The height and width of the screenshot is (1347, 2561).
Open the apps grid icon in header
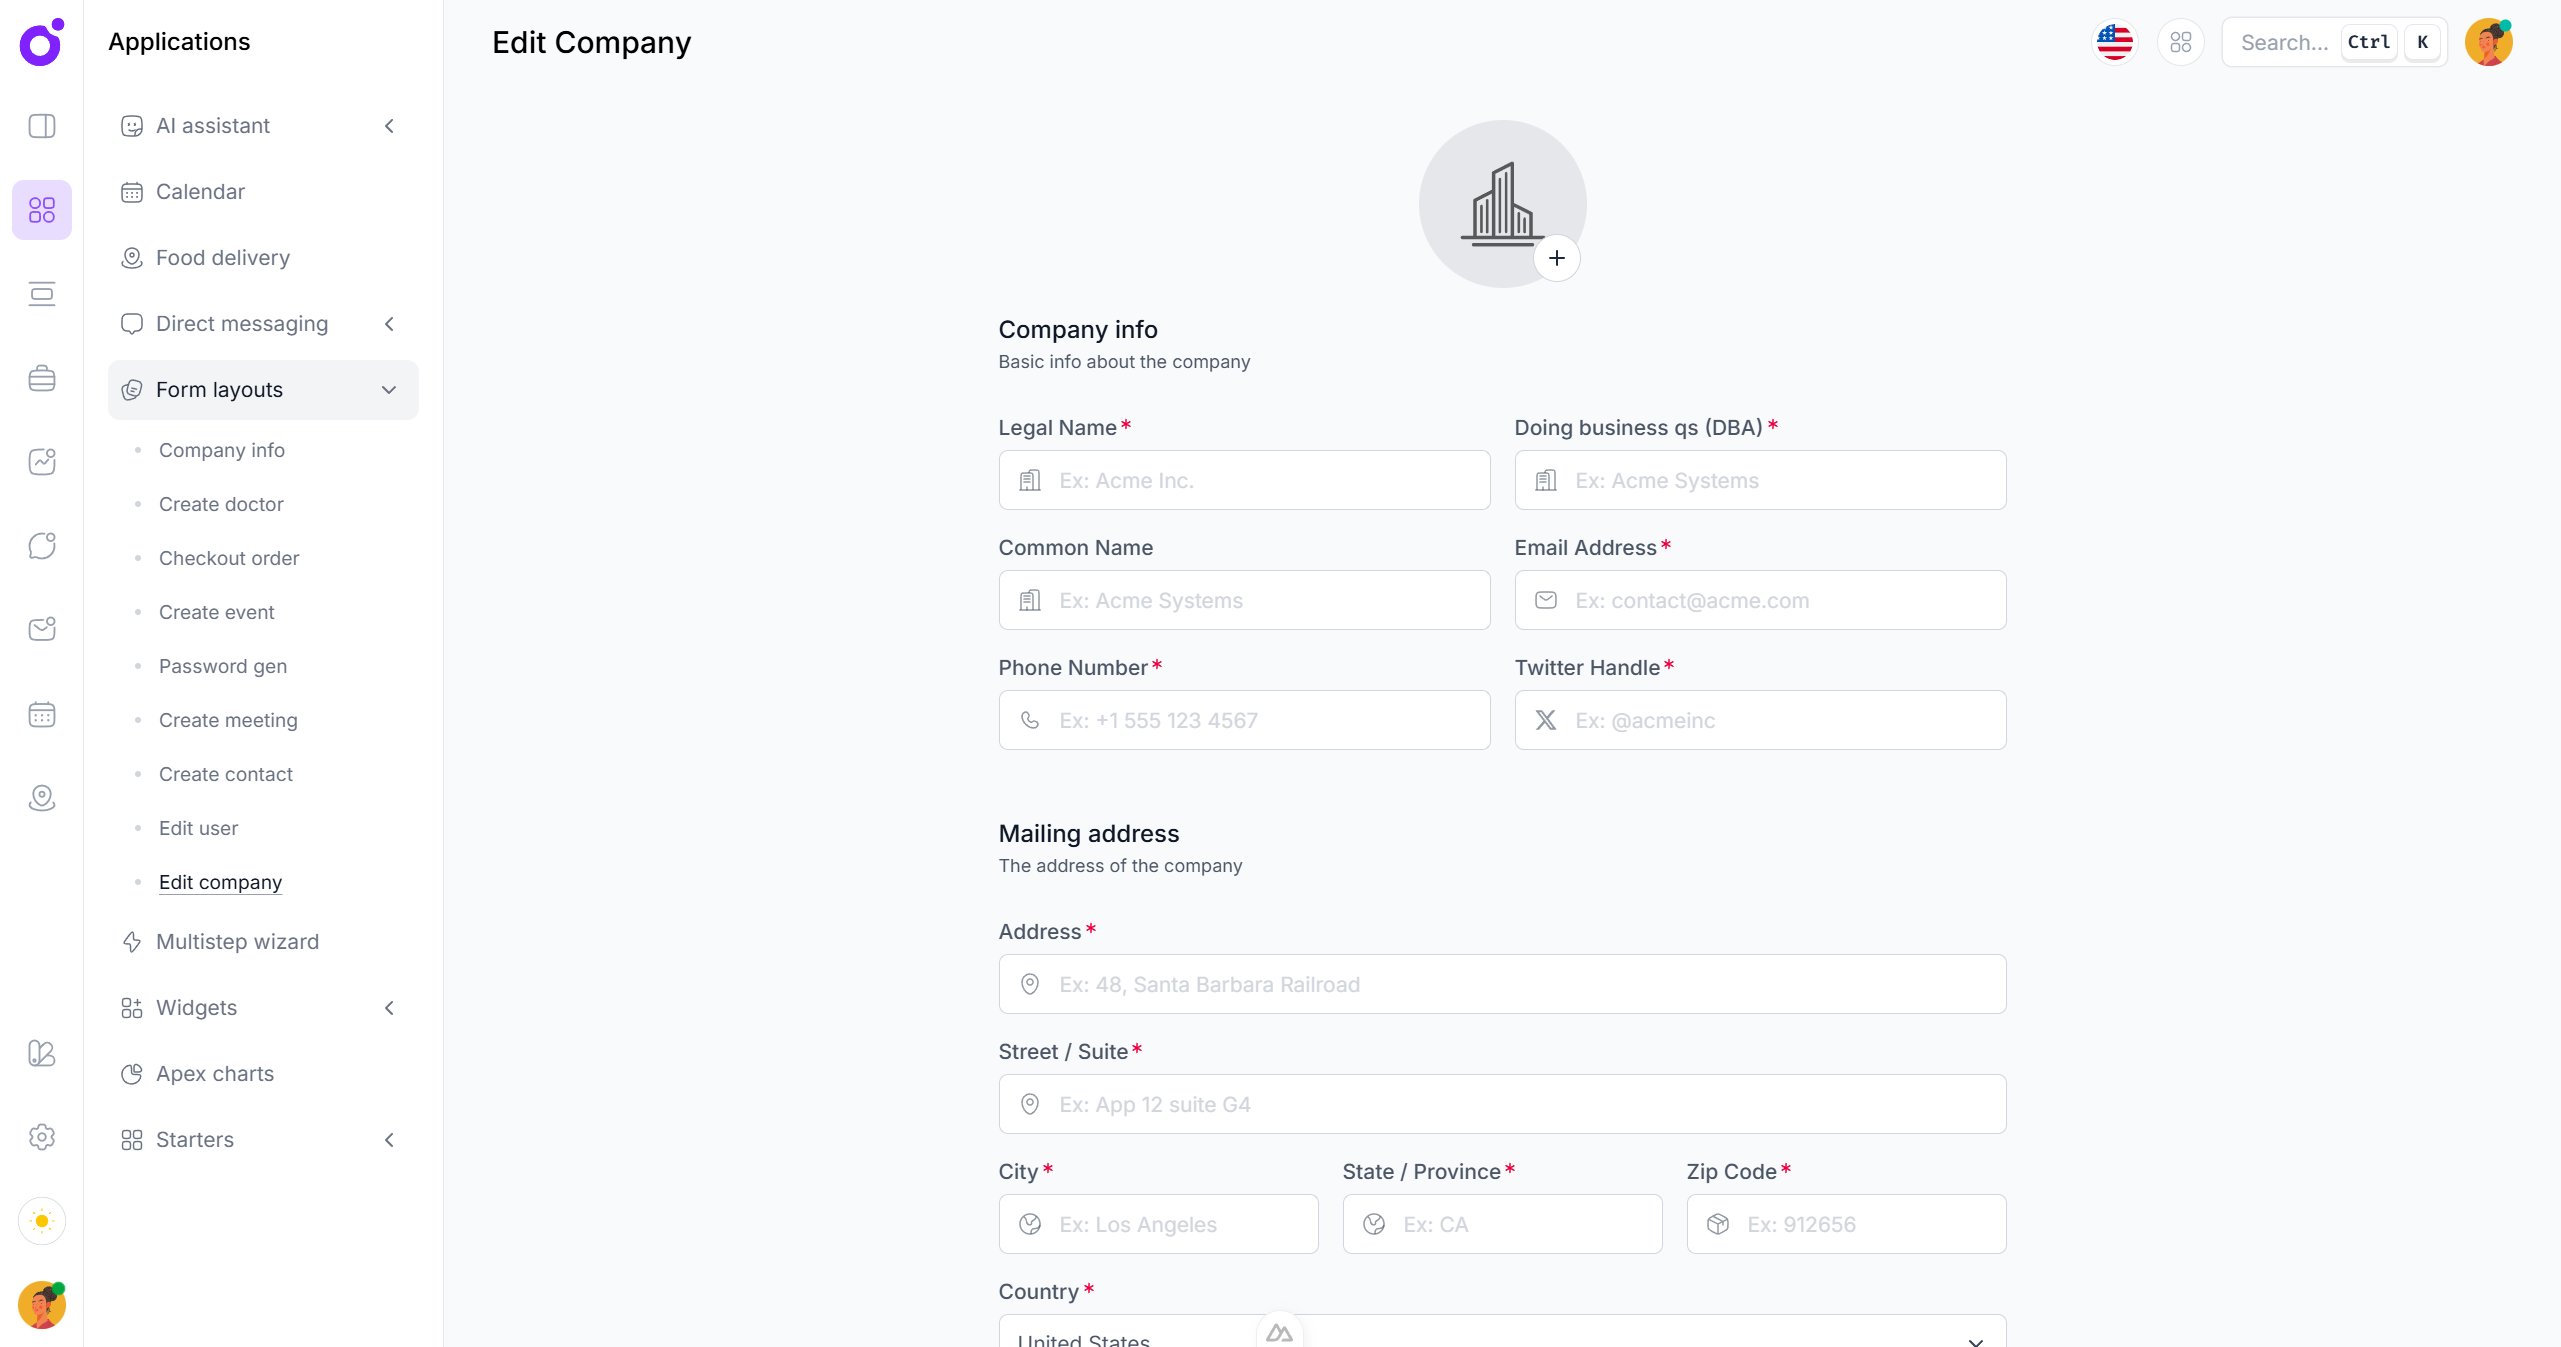(2180, 42)
